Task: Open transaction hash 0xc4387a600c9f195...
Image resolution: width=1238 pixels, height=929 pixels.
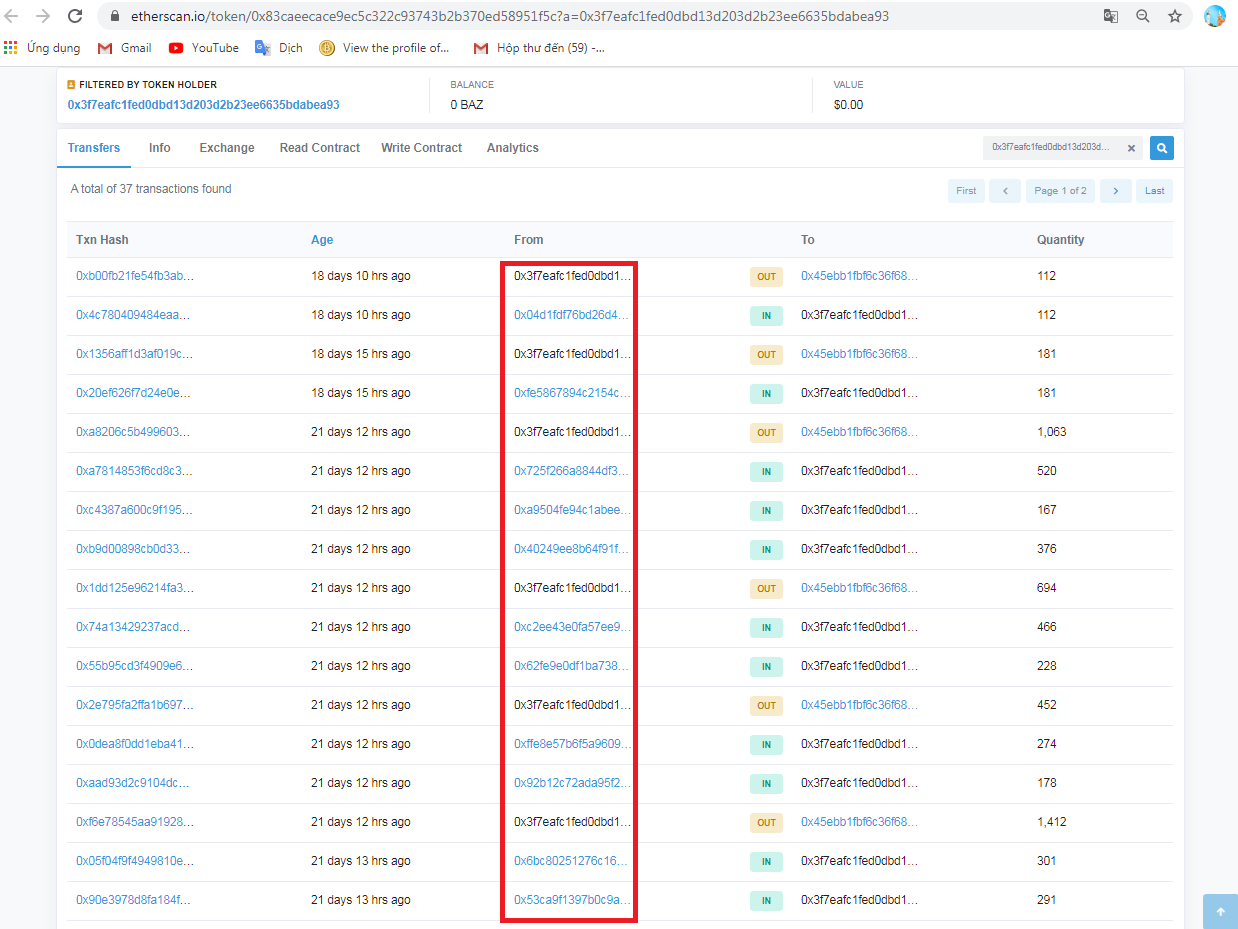Action: 133,510
